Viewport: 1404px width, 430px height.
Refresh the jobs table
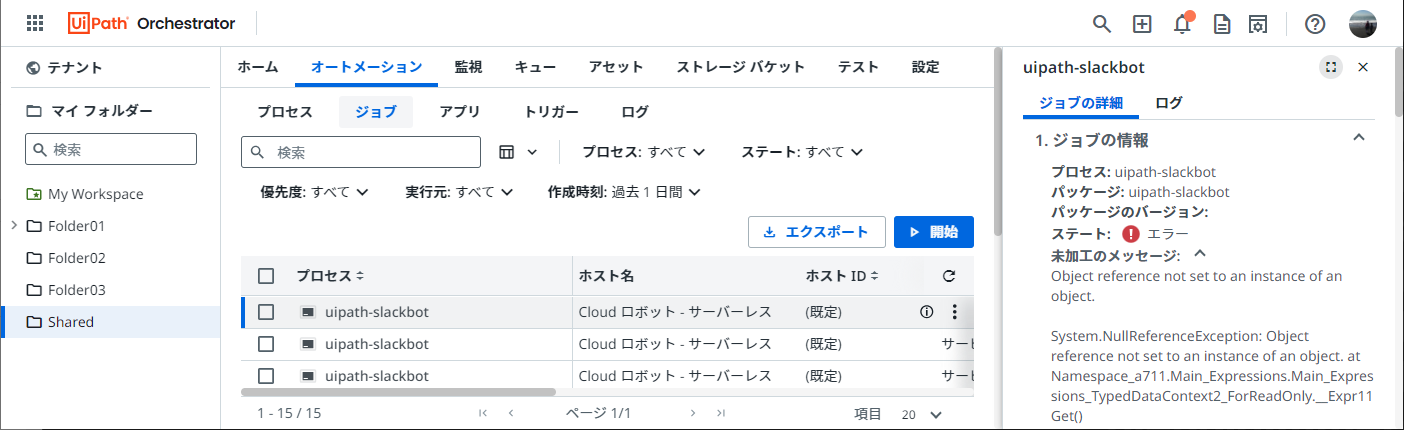[949, 276]
